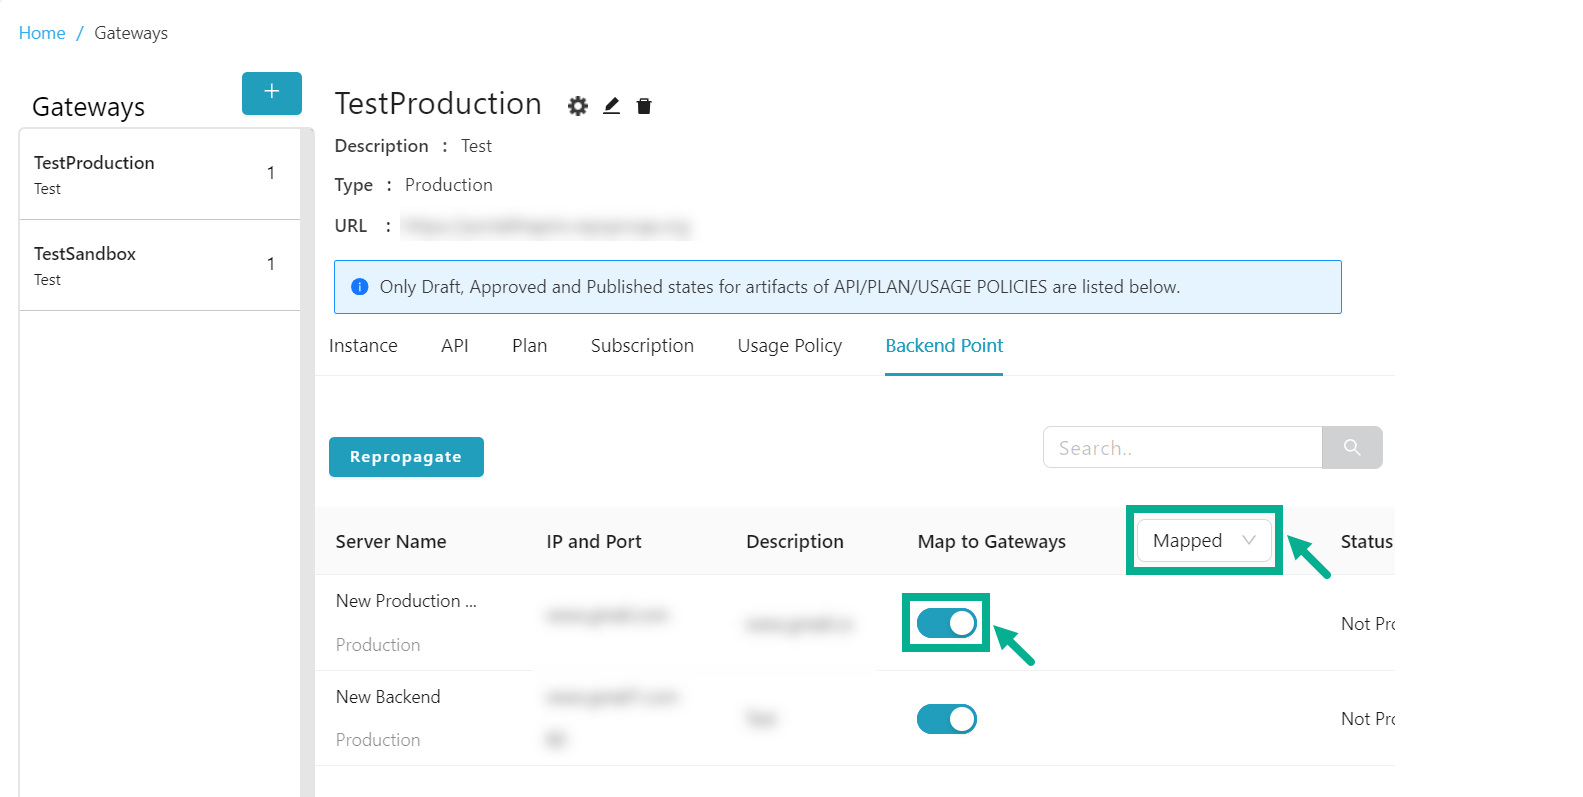The width and height of the screenshot is (1583, 797).
Task: Switch to the API tab
Action: [455, 346]
